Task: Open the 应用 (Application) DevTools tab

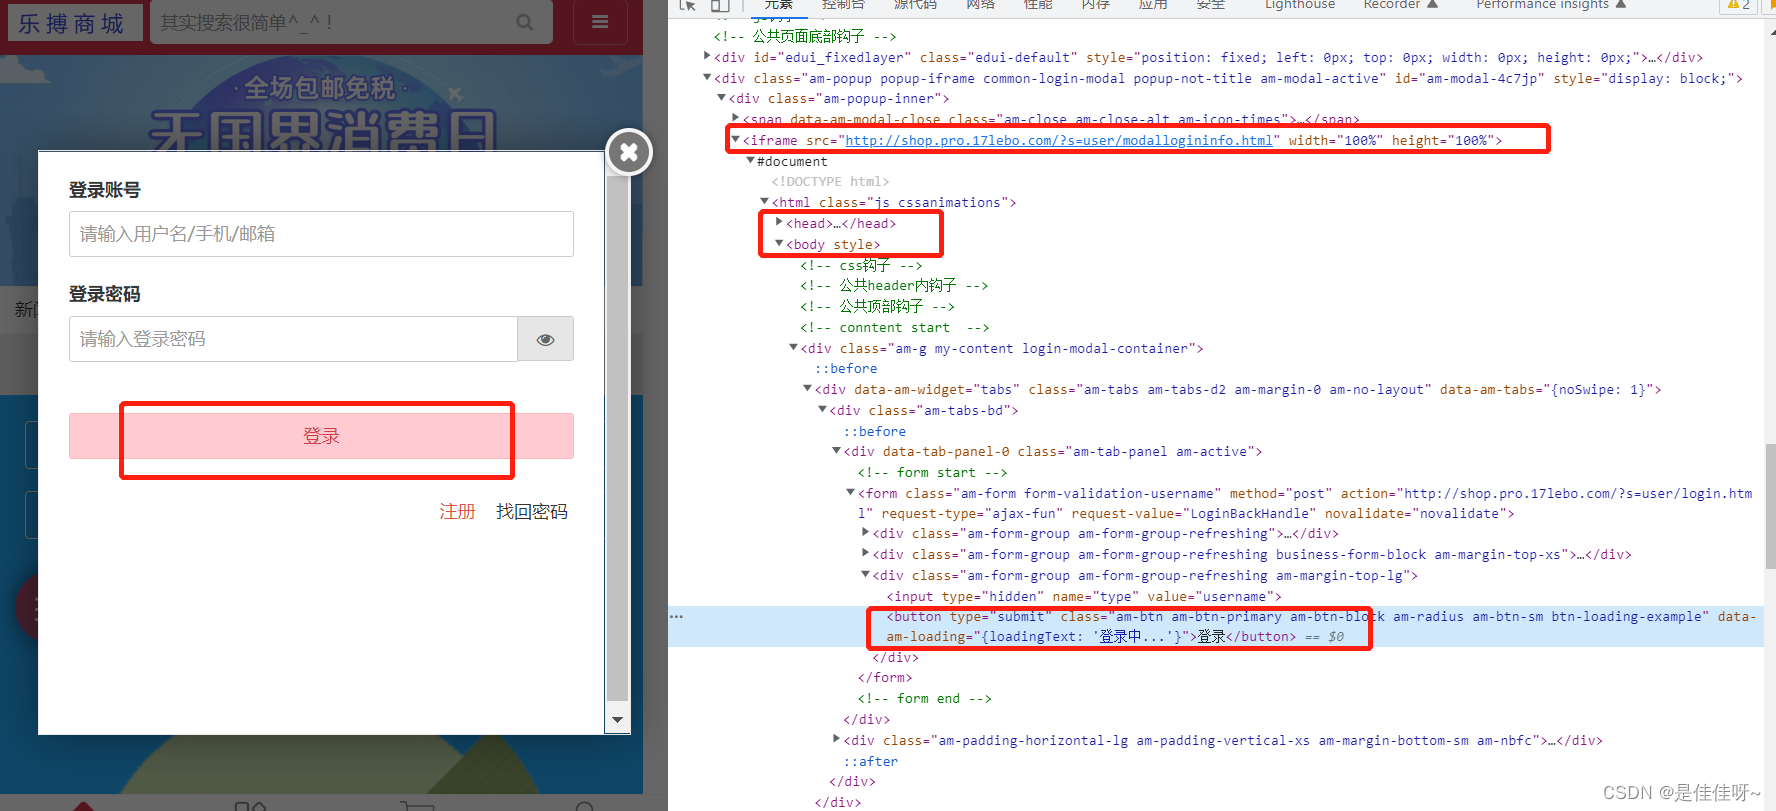Action: (1153, 5)
